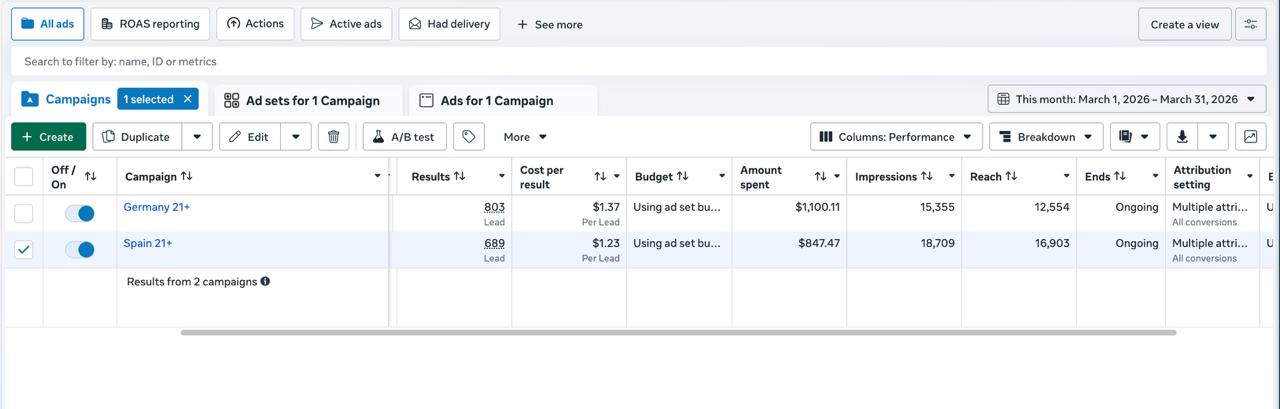Viewport: 1280px width, 409px height.
Task: Open Results column options arrow
Action: [x=501, y=177]
